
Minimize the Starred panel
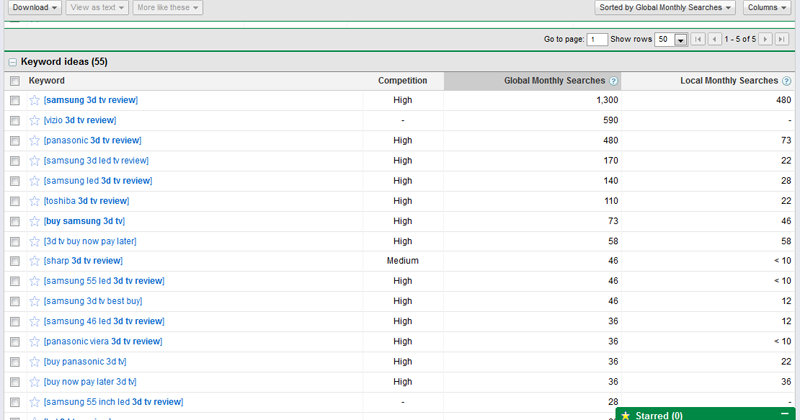[785, 414]
